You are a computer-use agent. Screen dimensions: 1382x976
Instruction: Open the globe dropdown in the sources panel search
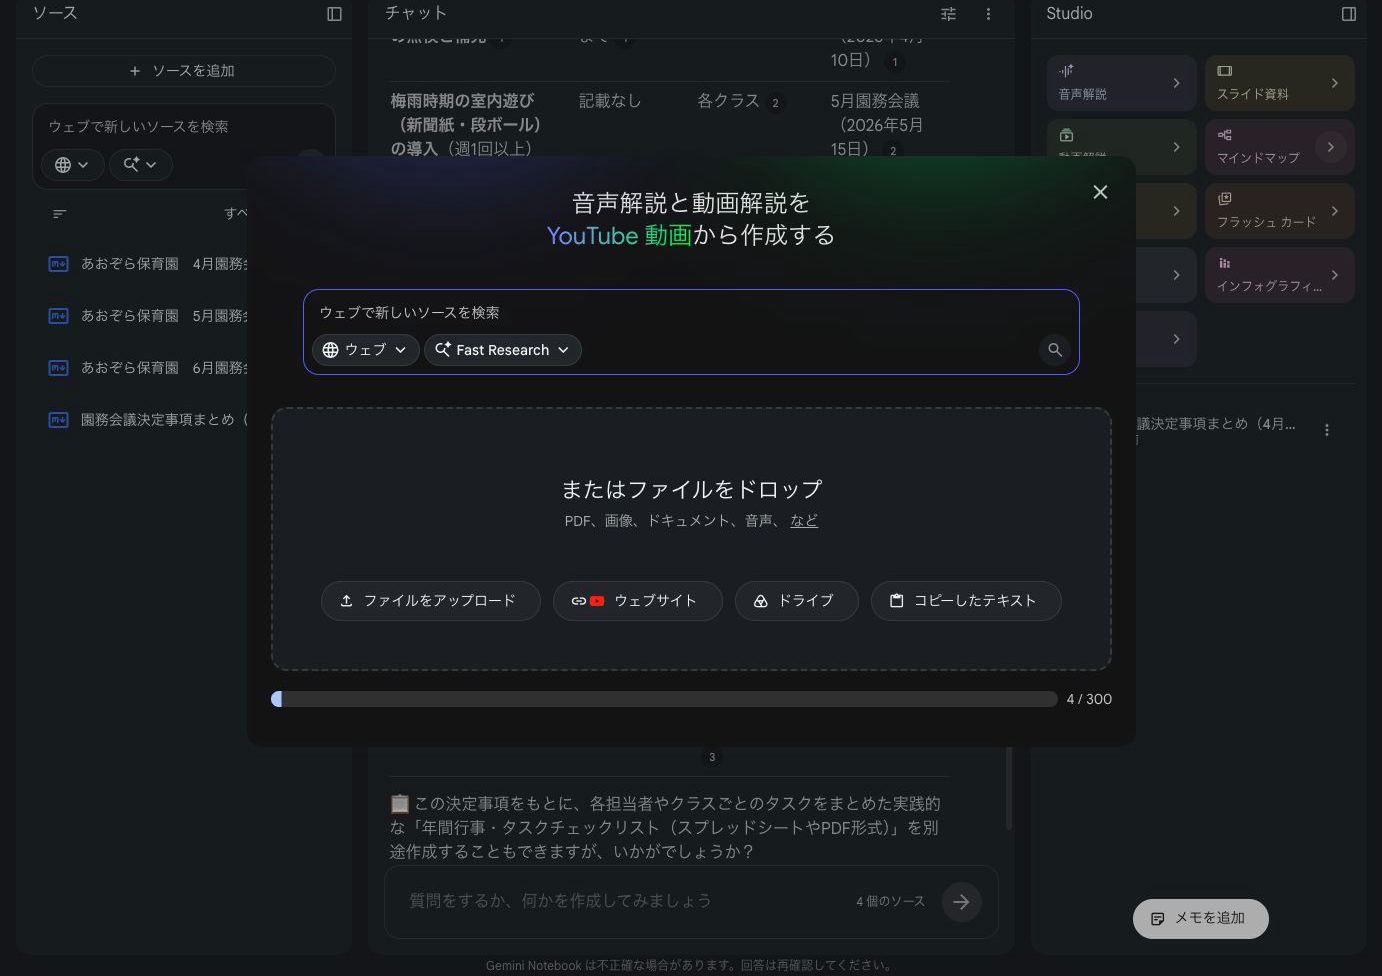tap(72, 165)
